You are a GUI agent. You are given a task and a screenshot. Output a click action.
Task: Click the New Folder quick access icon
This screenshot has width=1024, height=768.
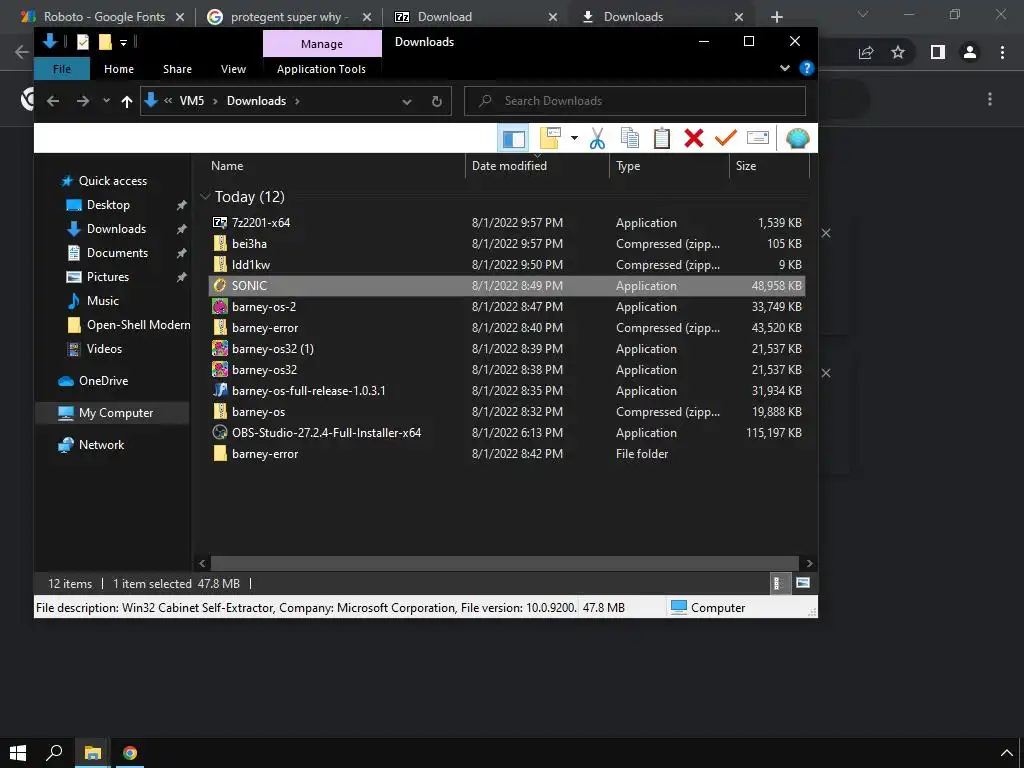(x=104, y=42)
